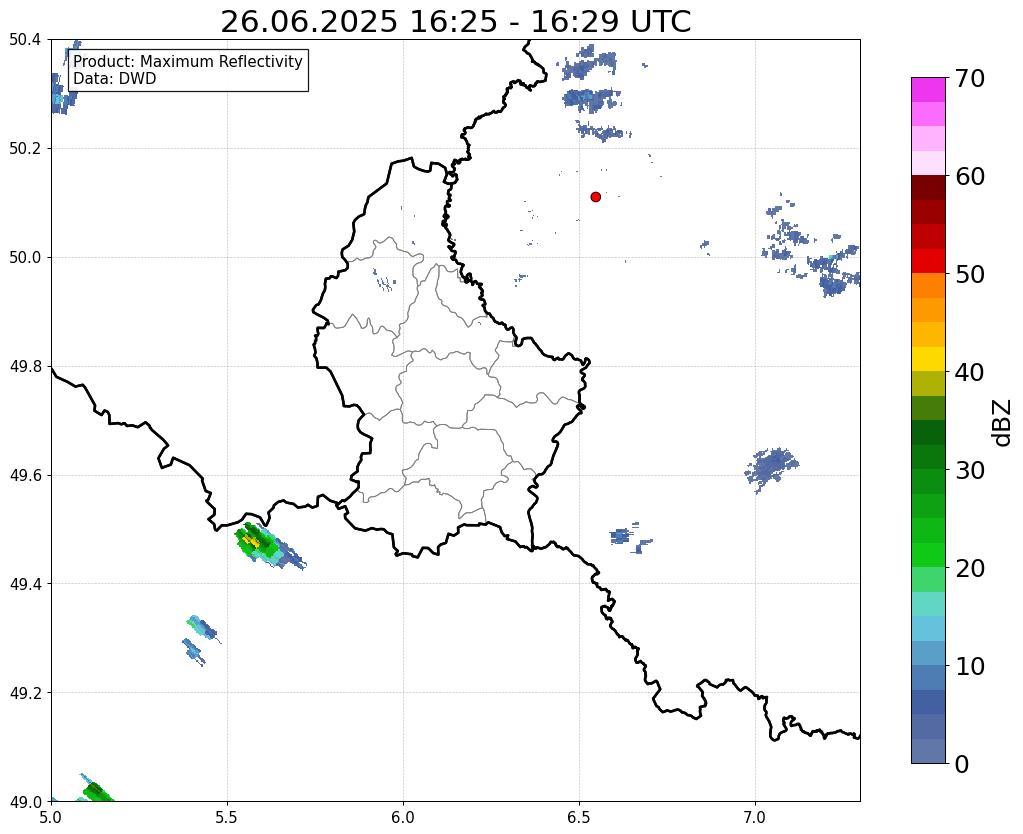The width and height of the screenshot is (1023, 834).
Task: Click the red station marker dot
Action: click(595, 197)
